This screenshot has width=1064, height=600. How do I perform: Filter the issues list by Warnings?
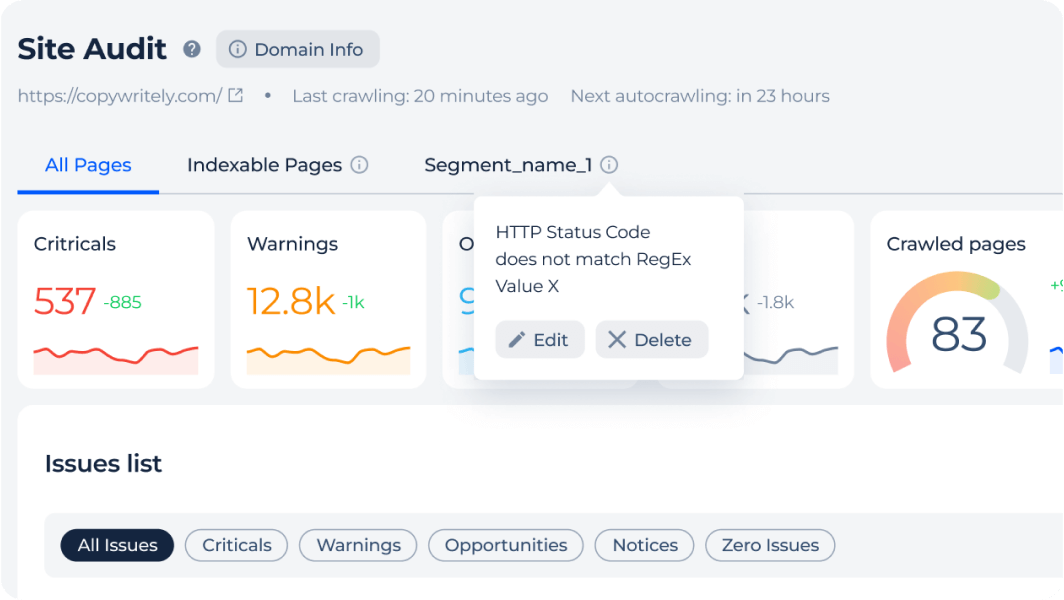coord(358,545)
